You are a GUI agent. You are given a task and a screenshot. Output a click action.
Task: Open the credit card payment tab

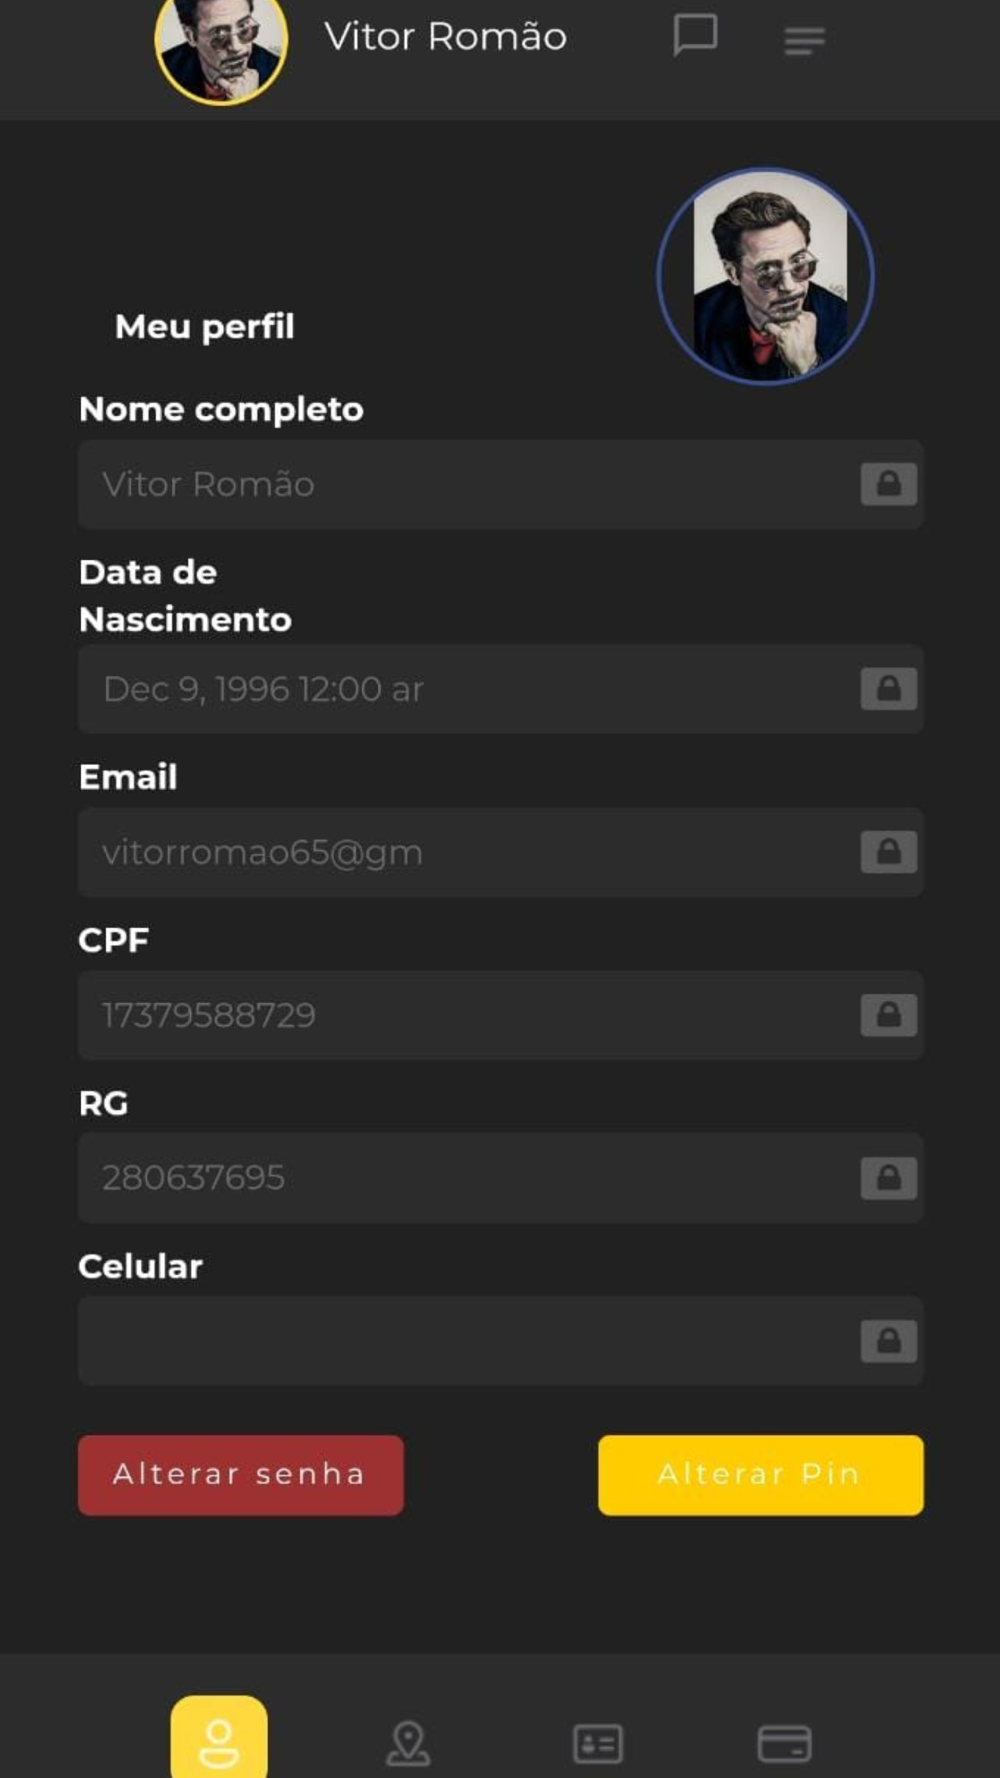[785, 1744]
